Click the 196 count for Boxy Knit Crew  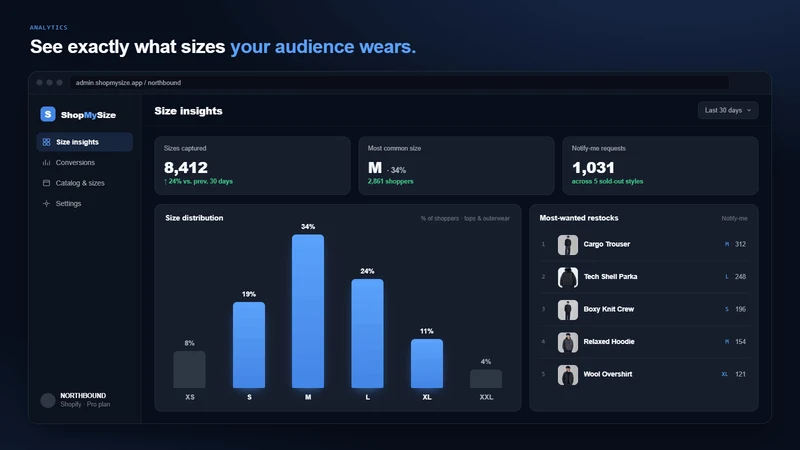tap(741, 309)
